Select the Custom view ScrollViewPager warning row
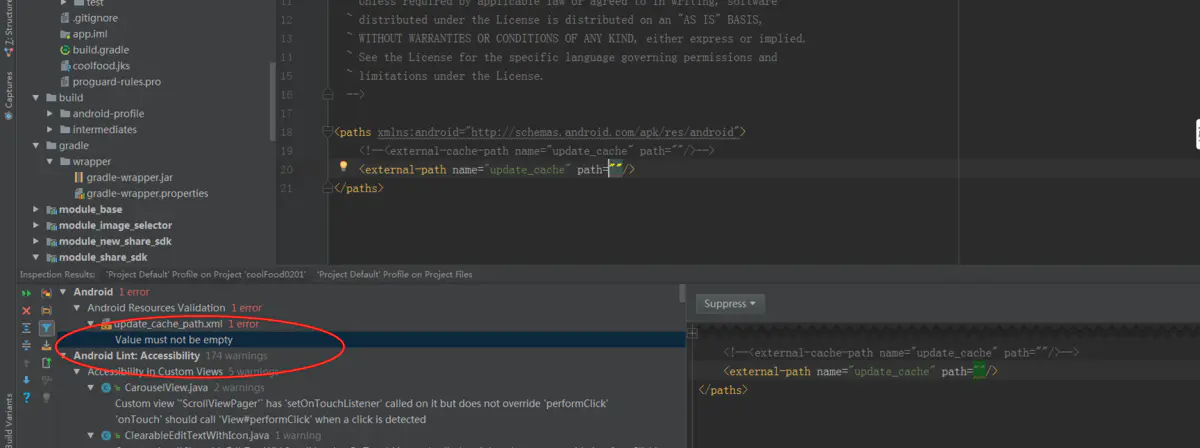Screen dimensions: 1200x448 coord(362,404)
